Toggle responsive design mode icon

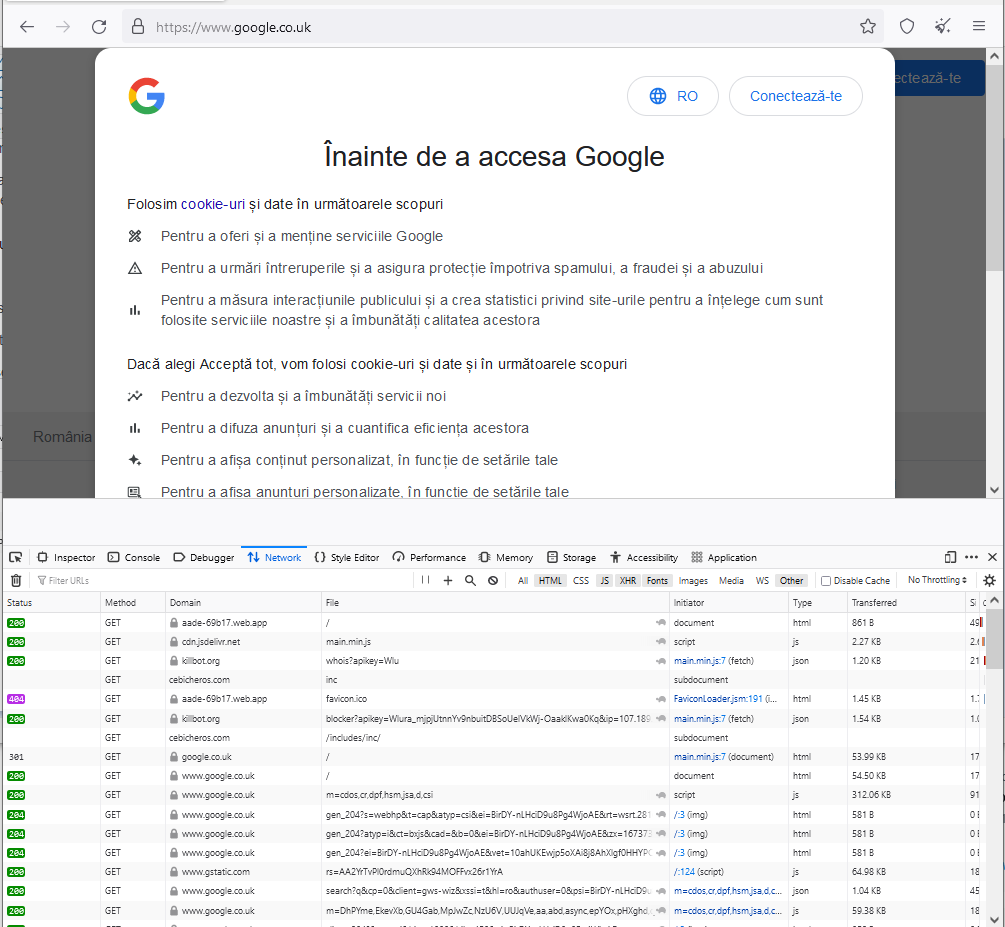[x=950, y=557]
